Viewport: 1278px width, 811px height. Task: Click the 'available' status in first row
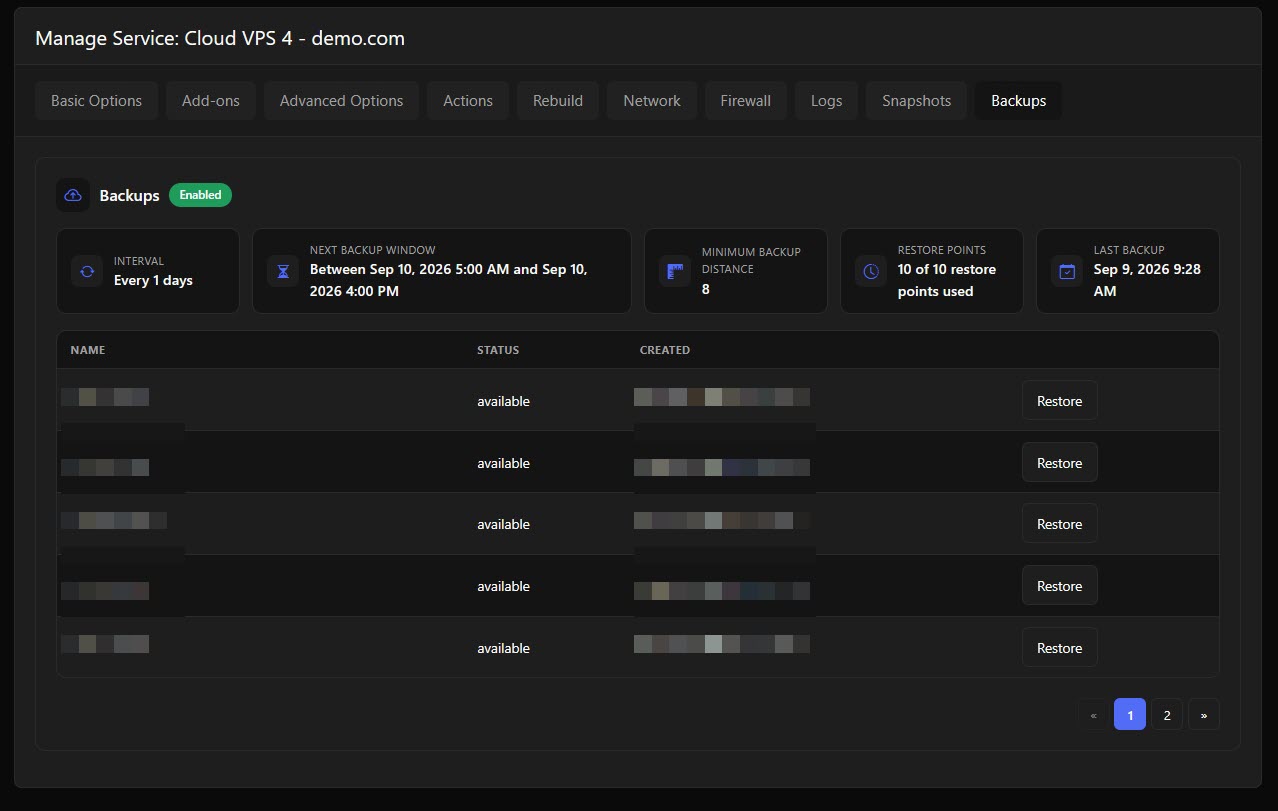503,401
